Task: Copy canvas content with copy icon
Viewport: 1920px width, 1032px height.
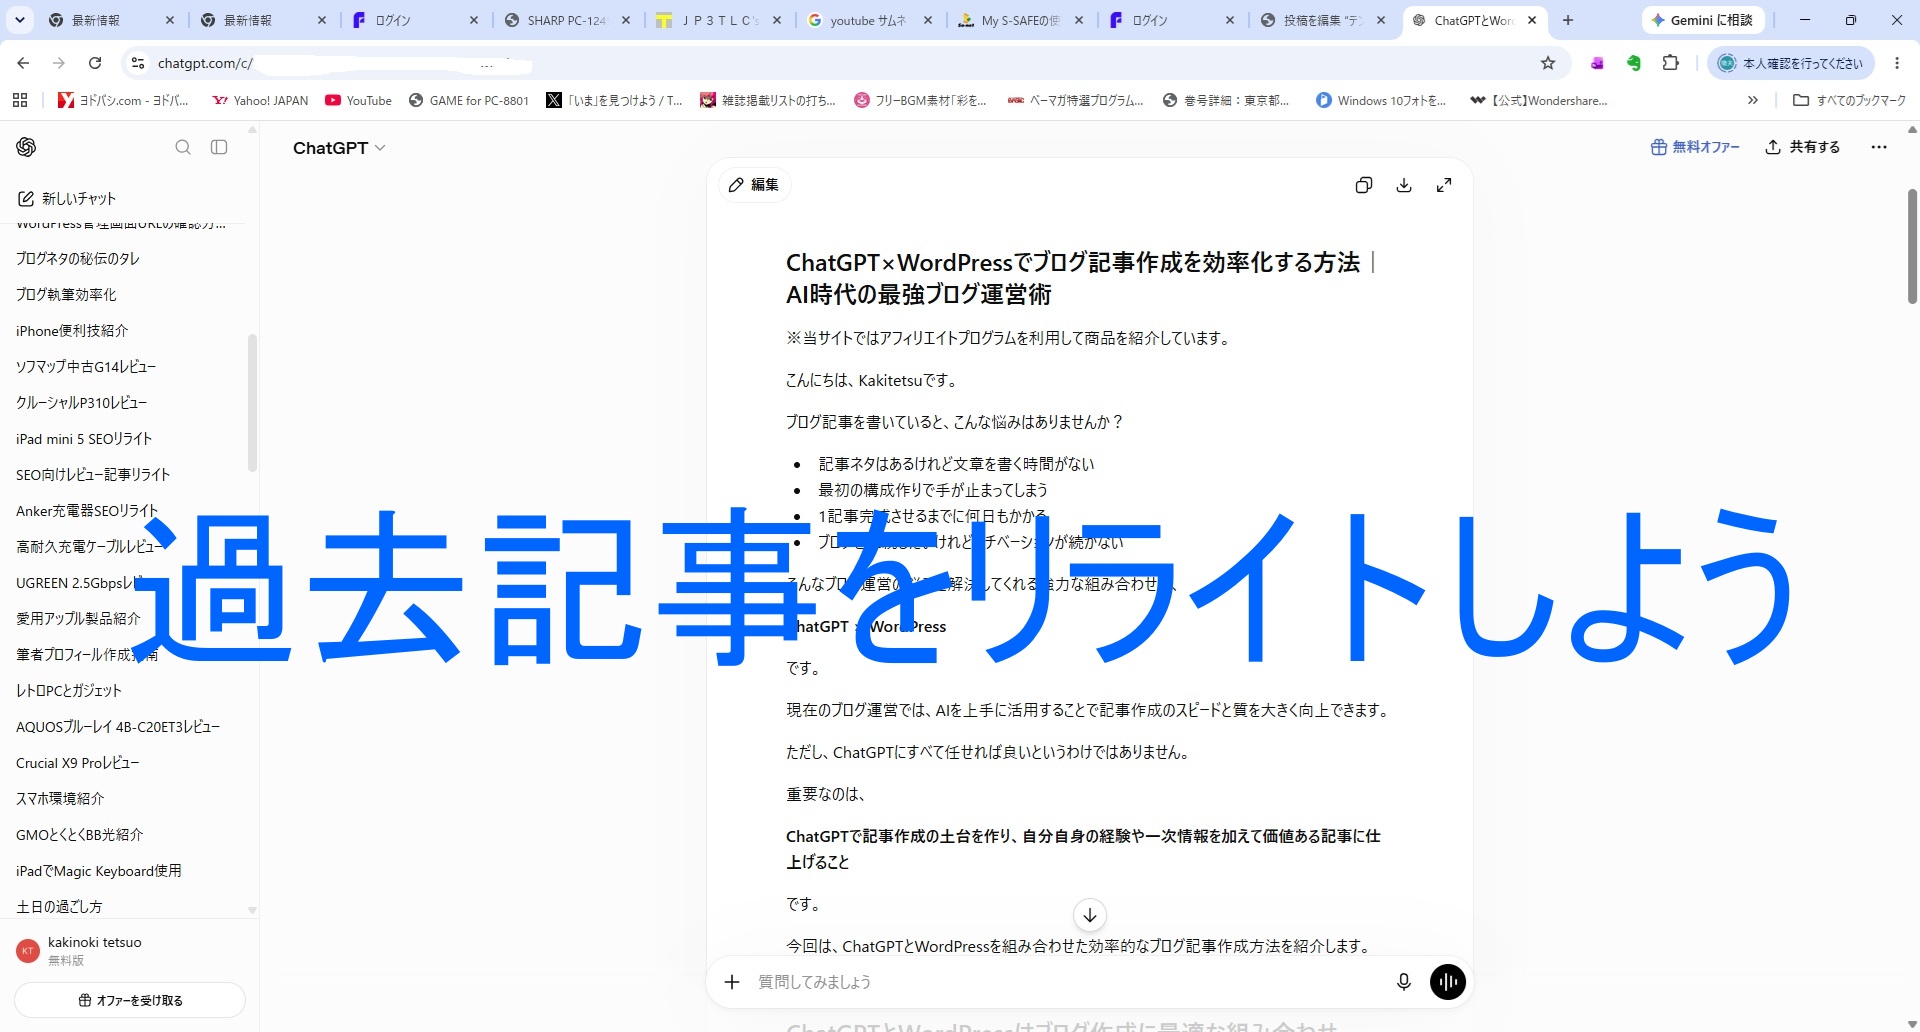Action: coord(1363,185)
